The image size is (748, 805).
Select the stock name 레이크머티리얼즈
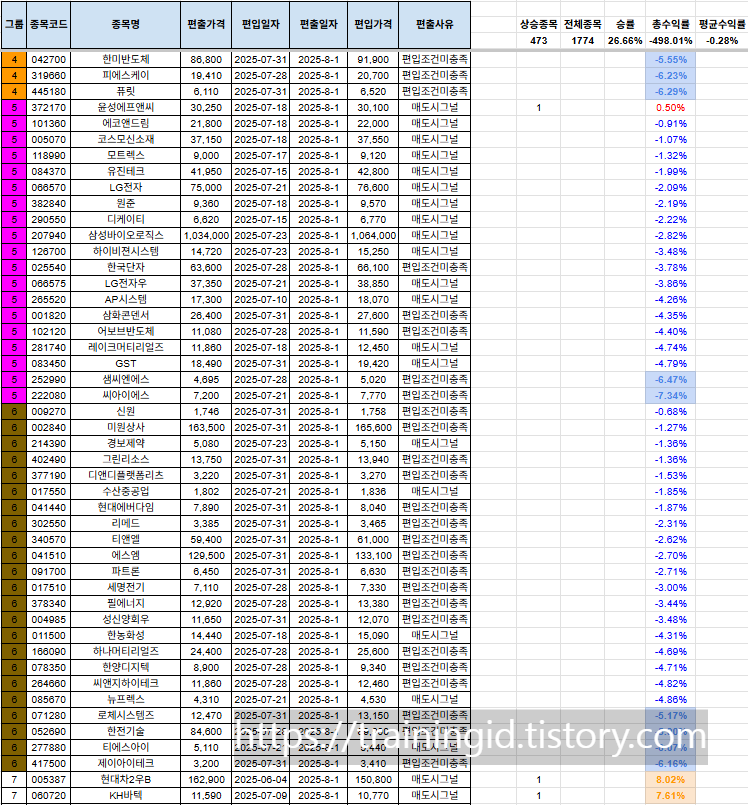(x=125, y=348)
